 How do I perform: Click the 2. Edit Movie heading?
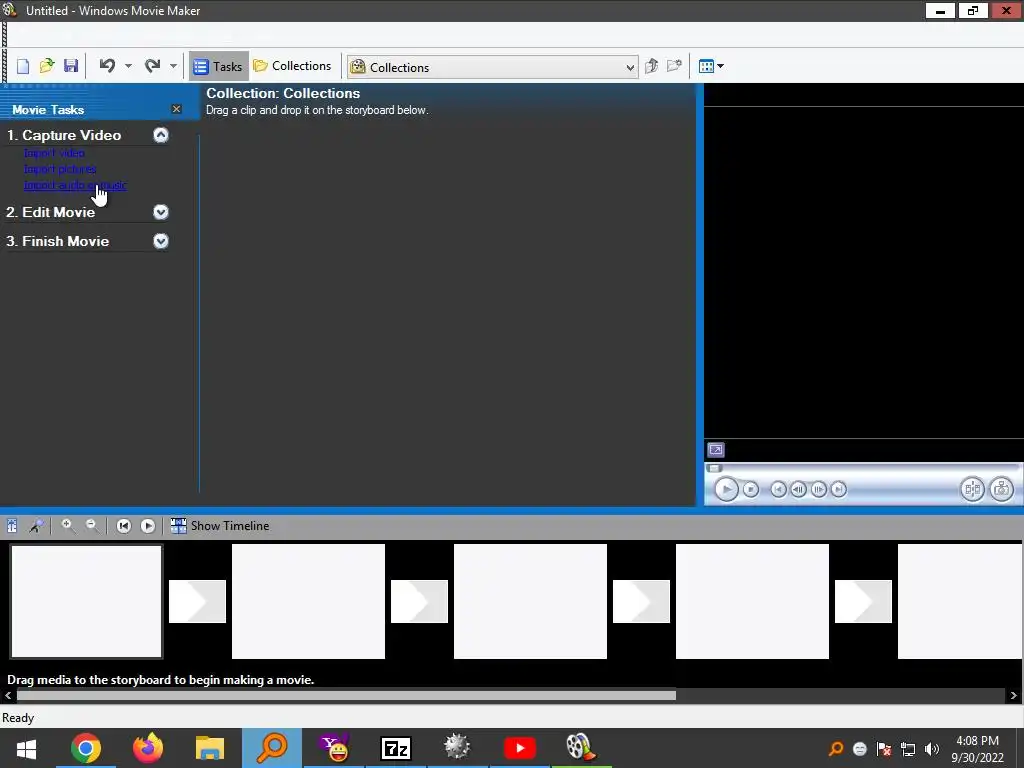tap(51, 212)
